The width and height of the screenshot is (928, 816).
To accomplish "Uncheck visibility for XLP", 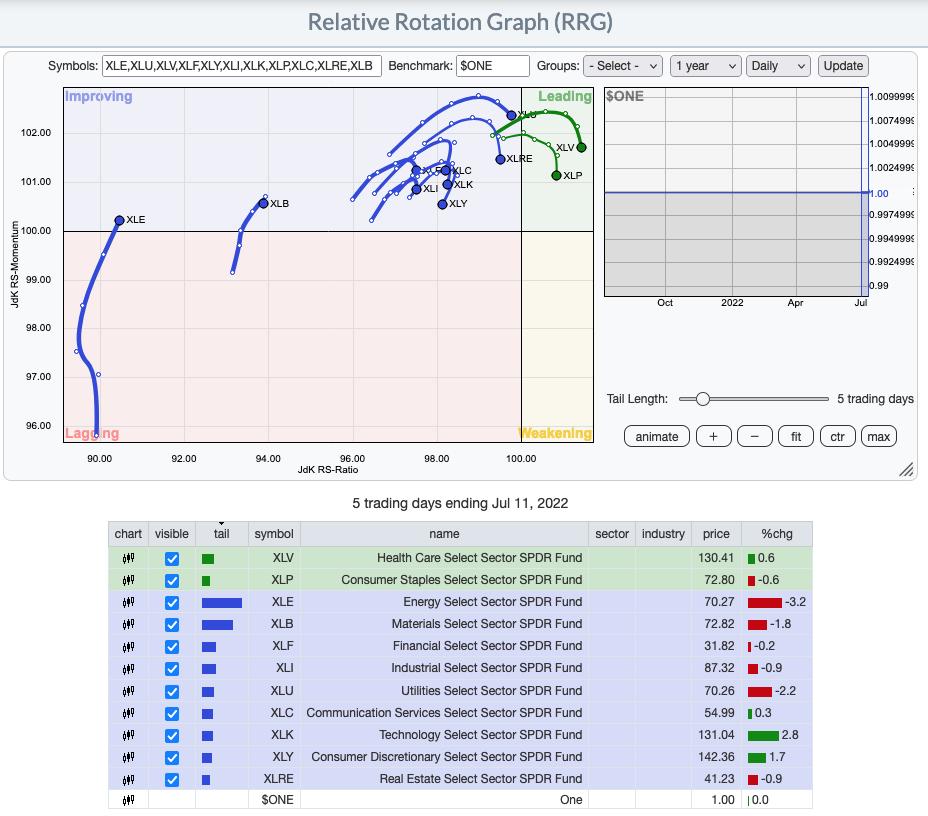I will click(x=172, y=580).
